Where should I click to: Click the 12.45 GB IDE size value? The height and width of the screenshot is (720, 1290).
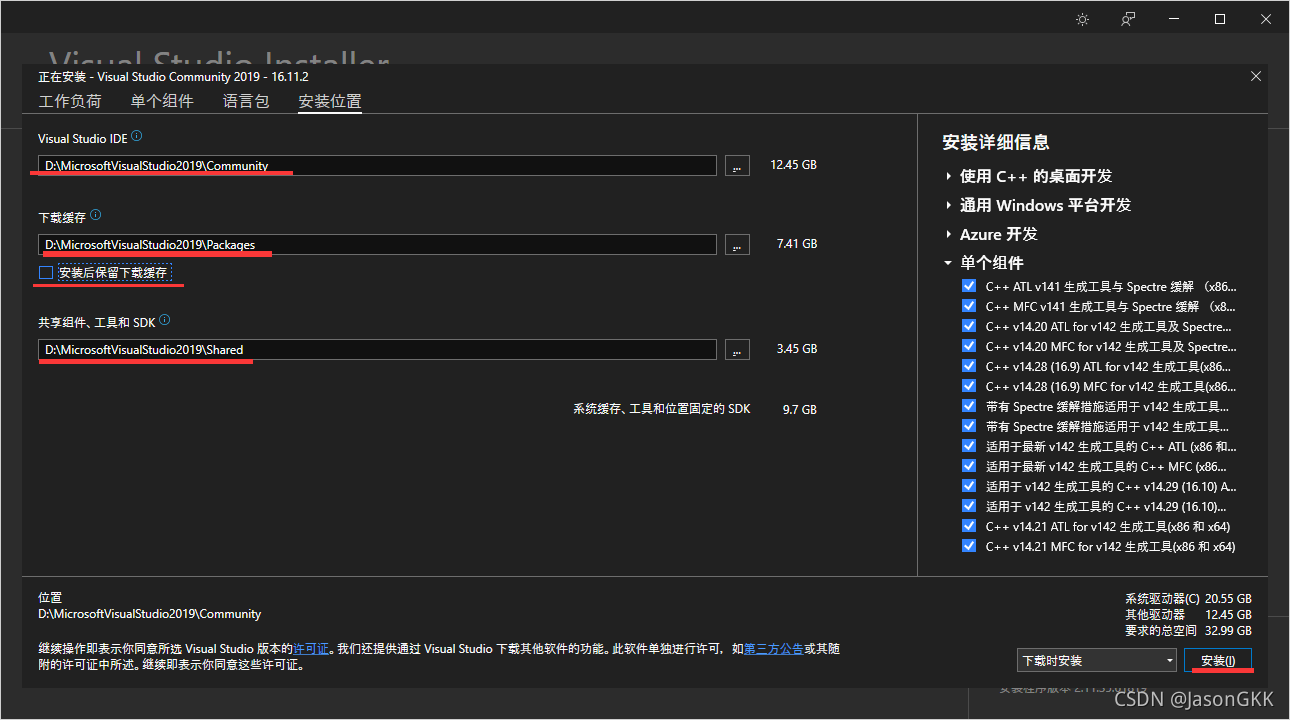tap(793, 164)
